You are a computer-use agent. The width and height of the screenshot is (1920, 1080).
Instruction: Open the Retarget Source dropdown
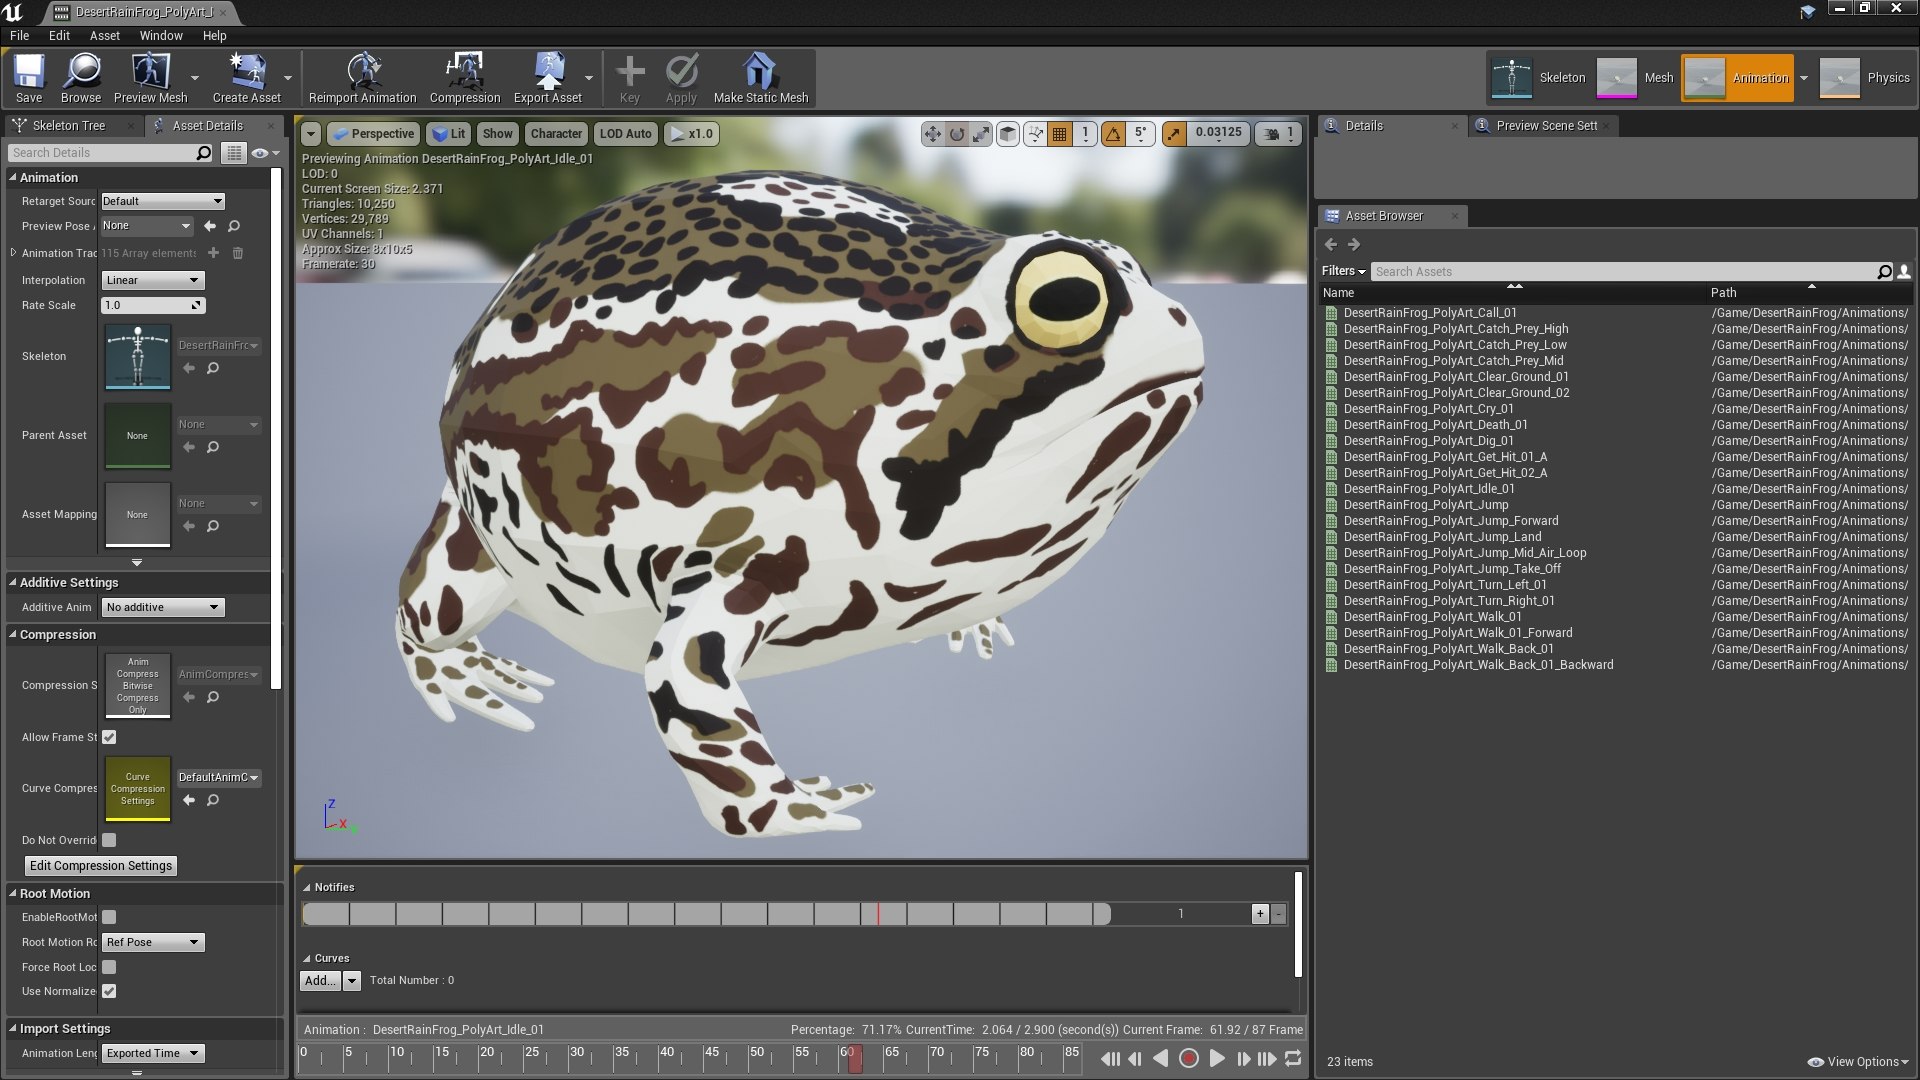click(x=162, y=201)
